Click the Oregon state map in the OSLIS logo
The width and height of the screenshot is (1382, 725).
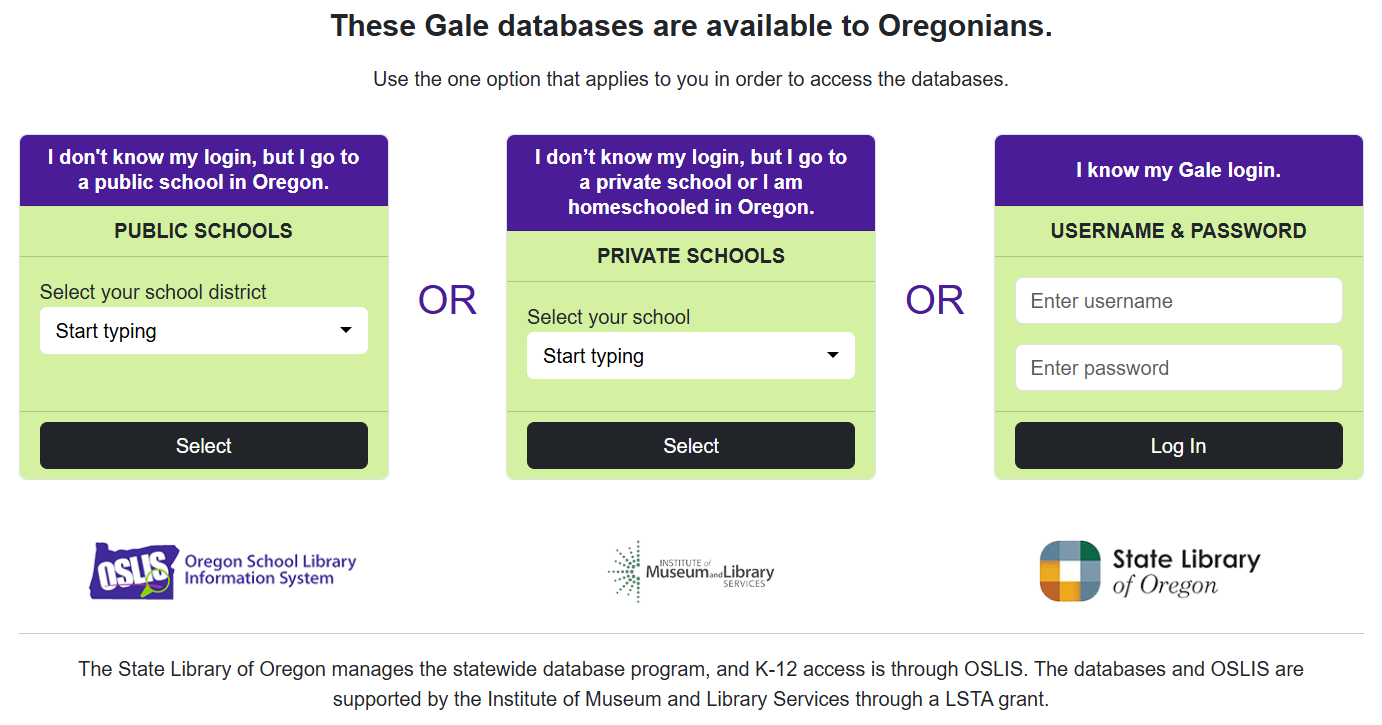coord(133,570)
